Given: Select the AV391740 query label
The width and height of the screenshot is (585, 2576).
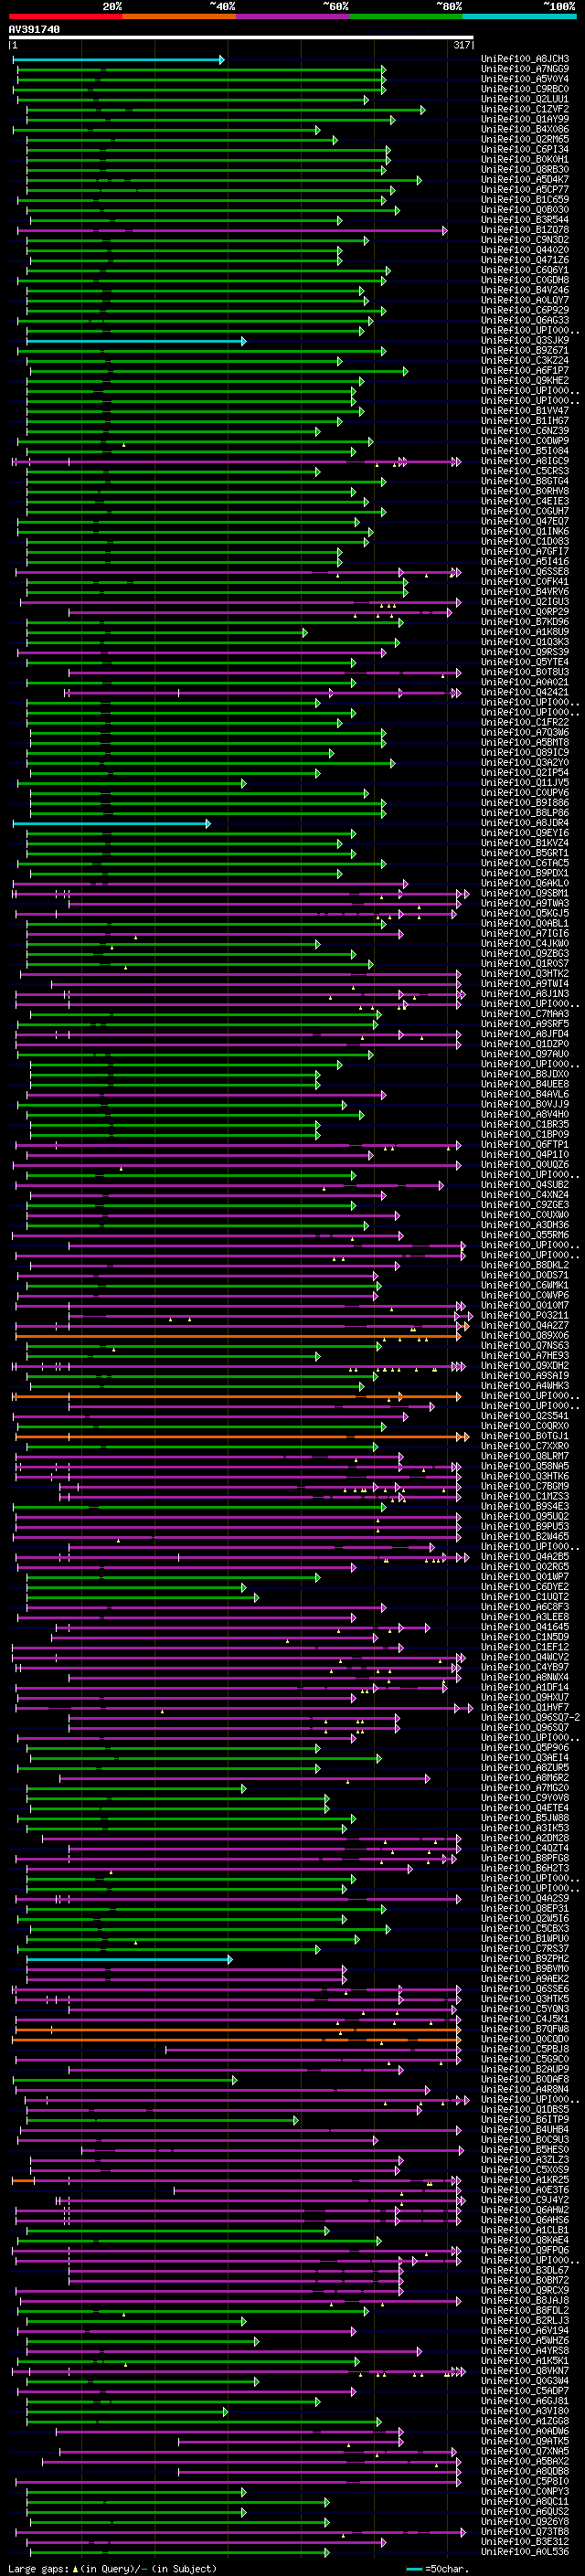Looking at the screenshot, I should click(34, 29).
